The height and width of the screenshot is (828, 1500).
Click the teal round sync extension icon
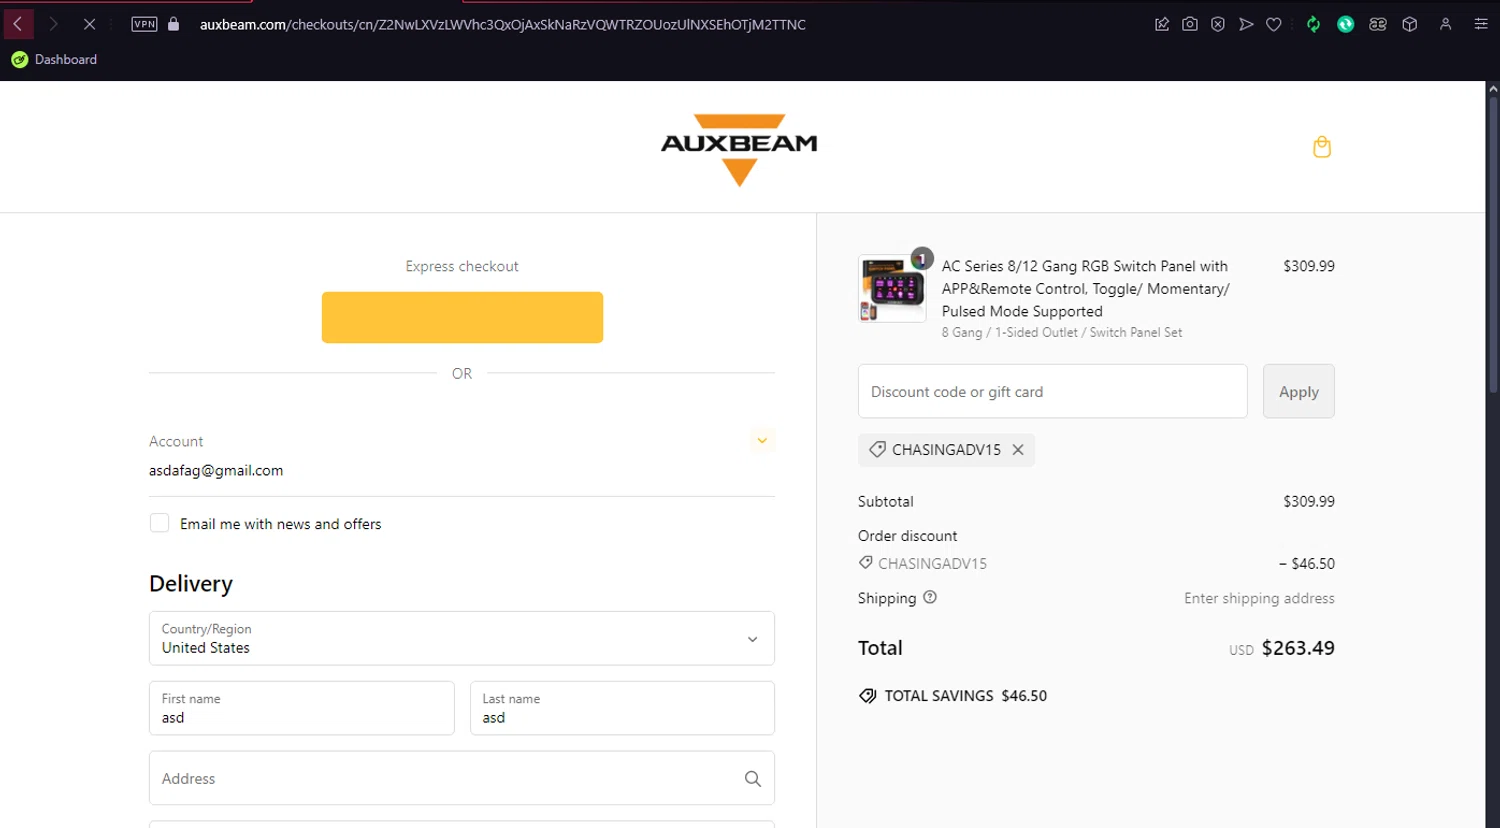(1346, 24)
